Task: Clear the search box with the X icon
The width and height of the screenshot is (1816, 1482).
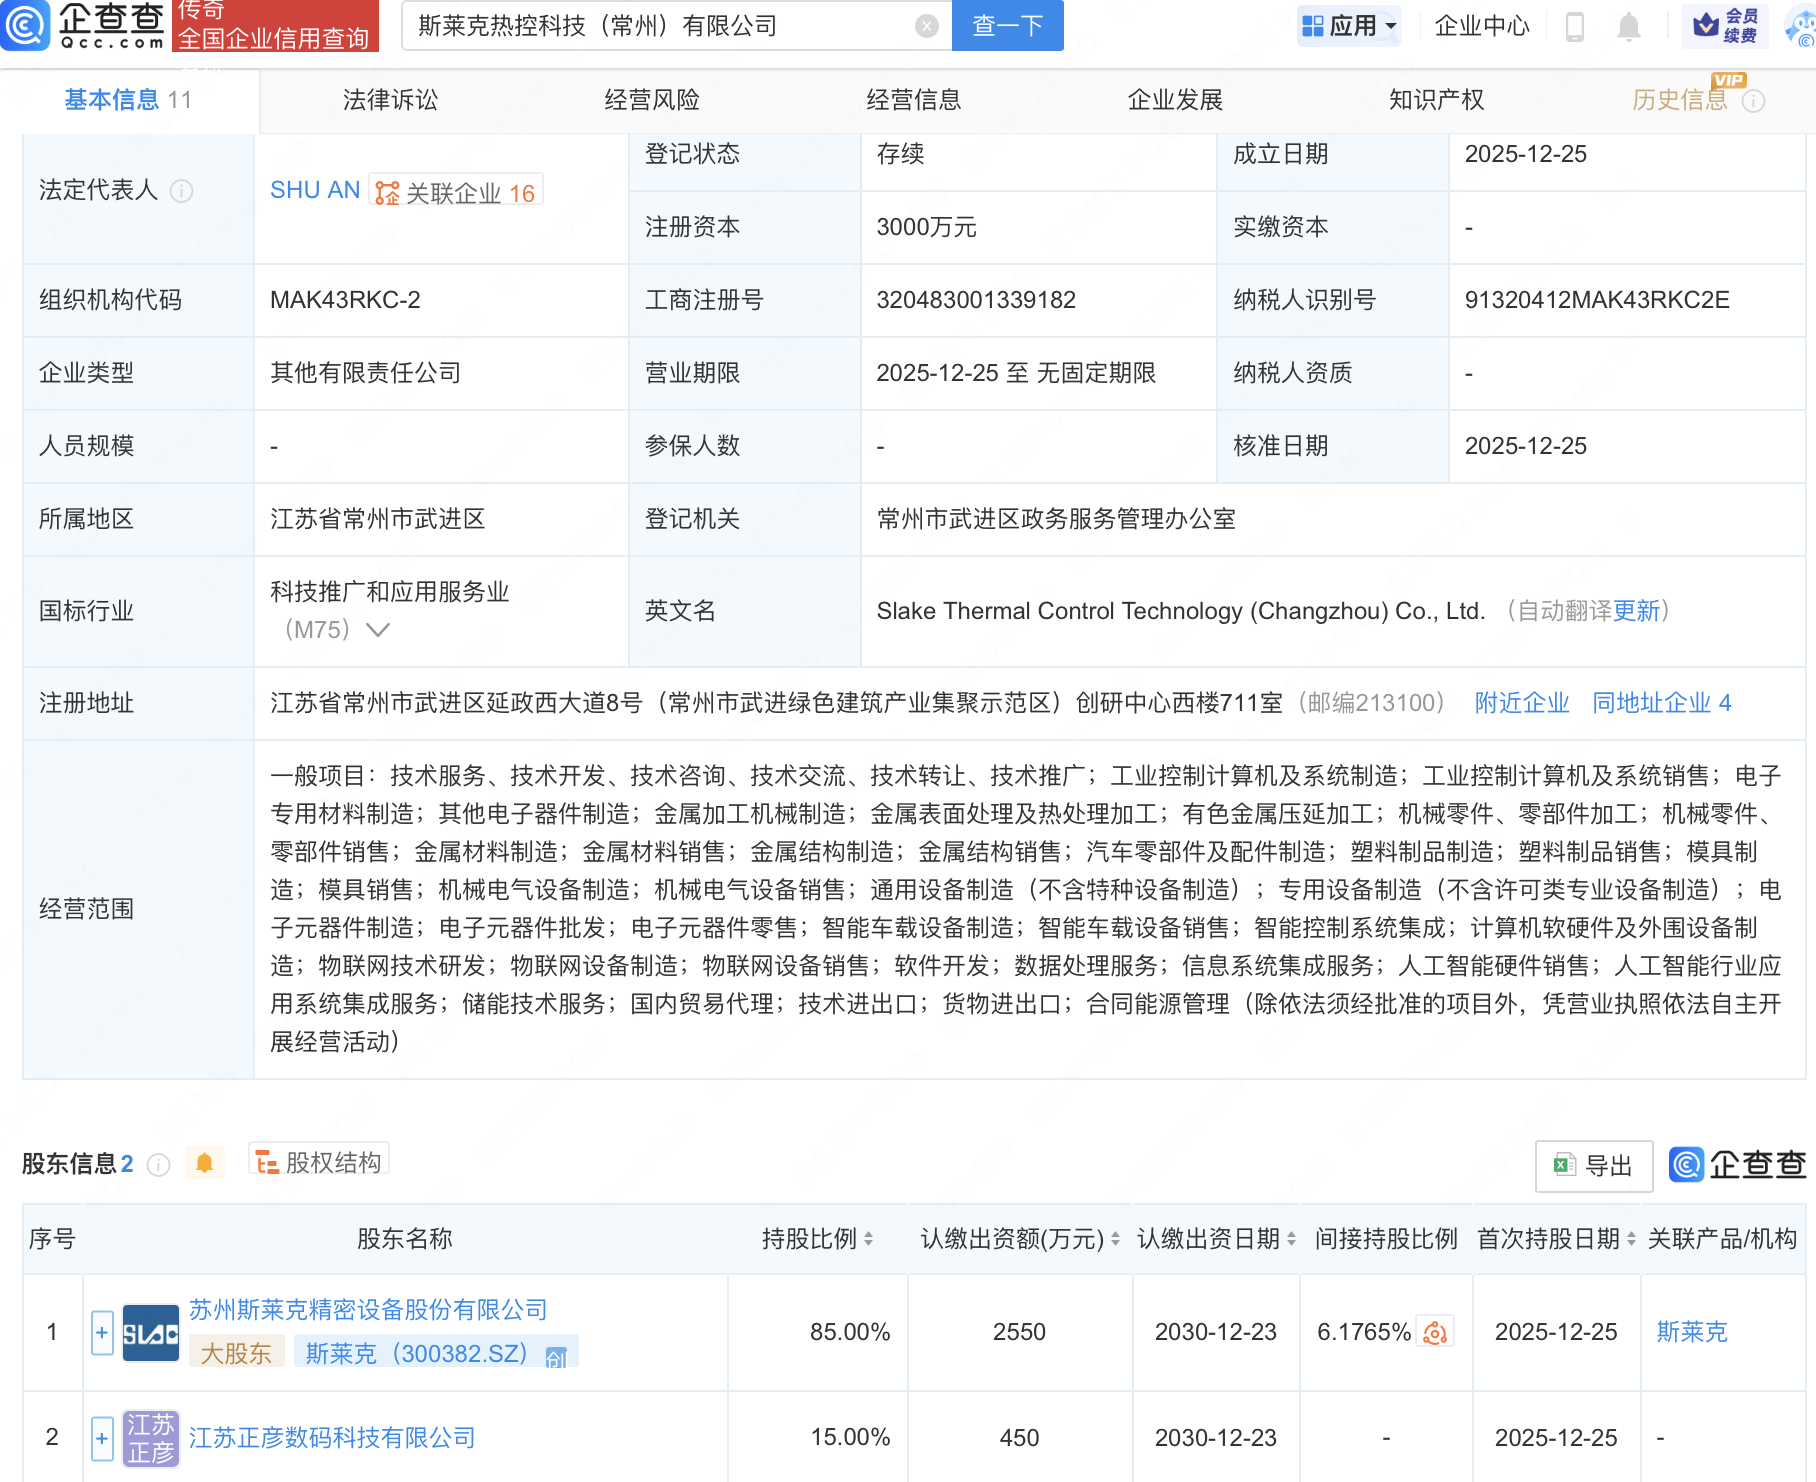Action: click(x=925, y=26)
